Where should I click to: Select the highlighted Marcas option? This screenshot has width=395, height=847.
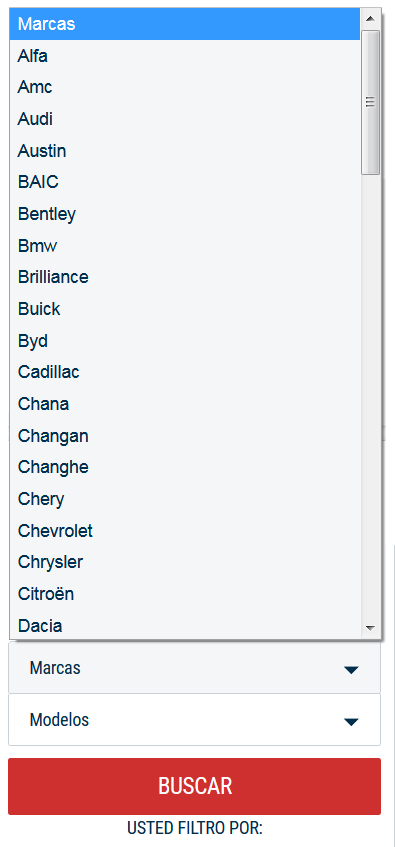point(185,24)
